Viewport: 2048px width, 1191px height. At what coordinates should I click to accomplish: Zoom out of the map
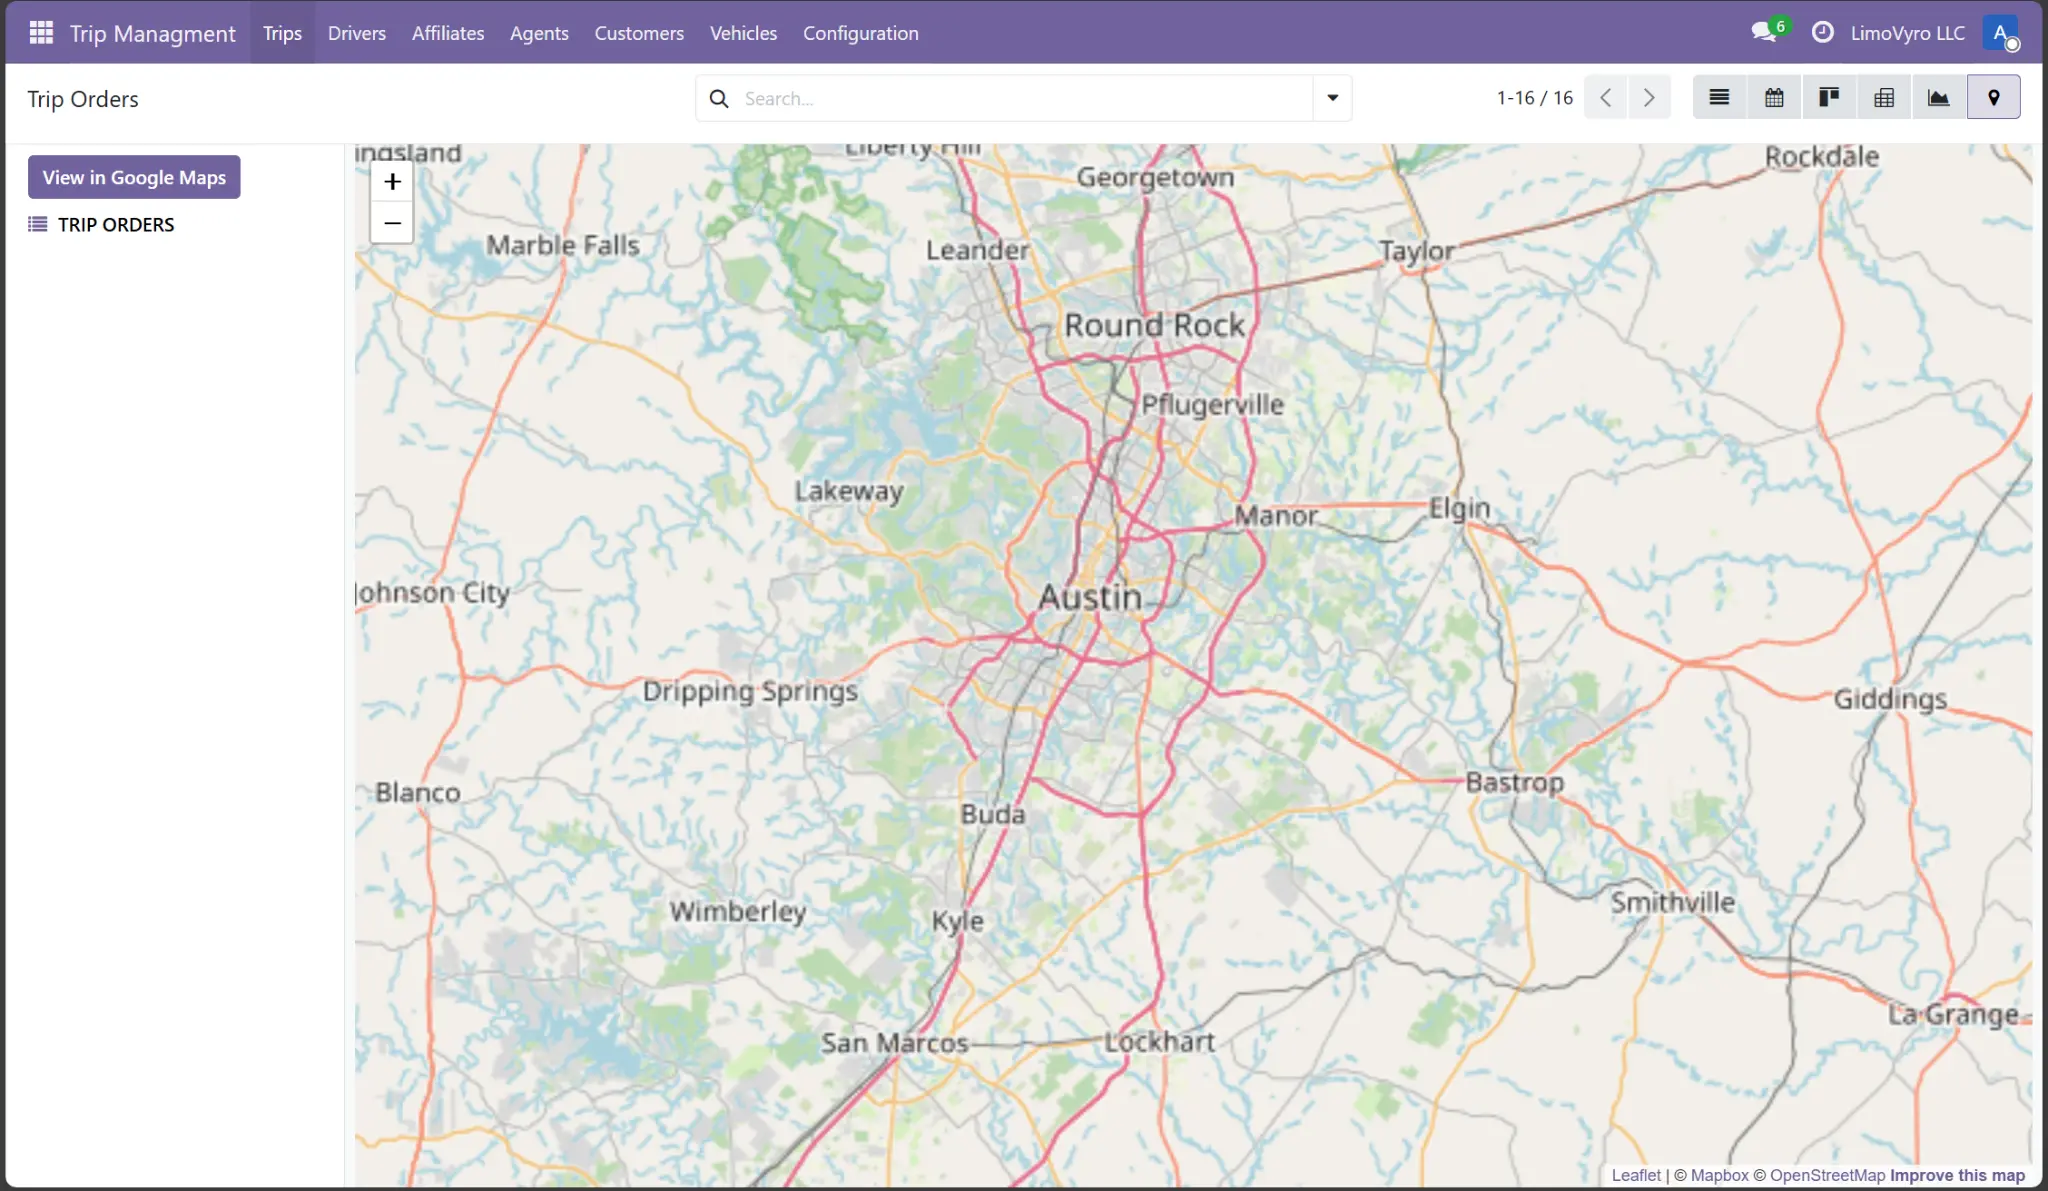click(391, 222)
